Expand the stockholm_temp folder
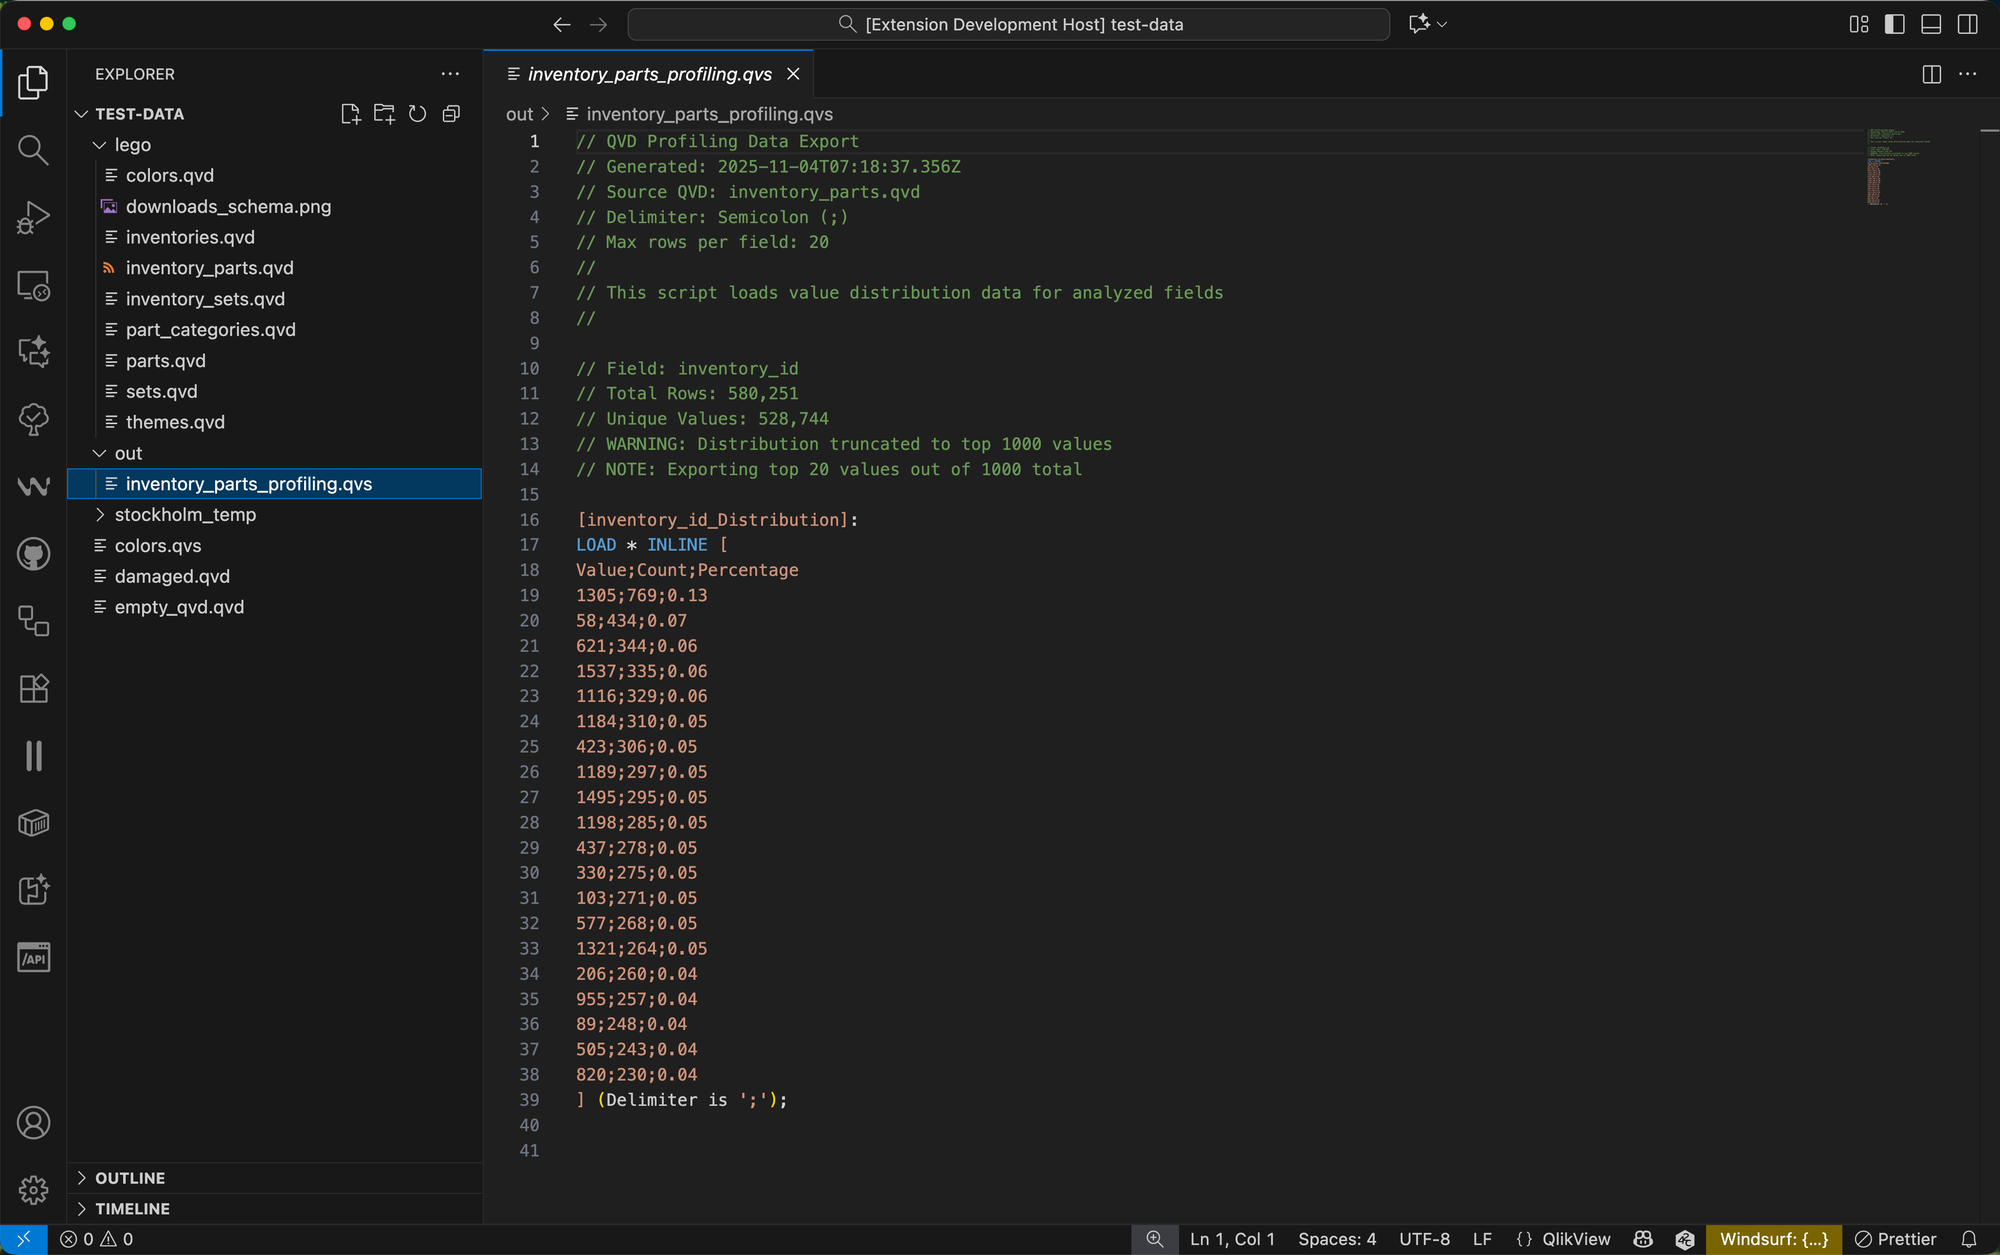Screen dimensions: 2000x1255 (x=185, y=514)
